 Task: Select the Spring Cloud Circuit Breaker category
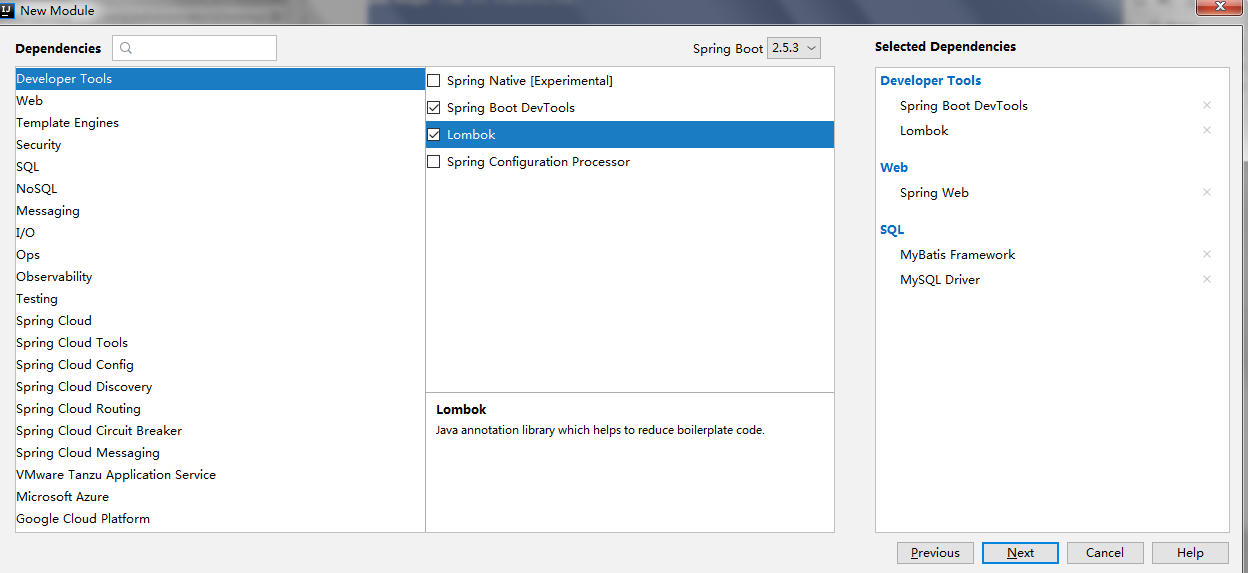[220, 431]
